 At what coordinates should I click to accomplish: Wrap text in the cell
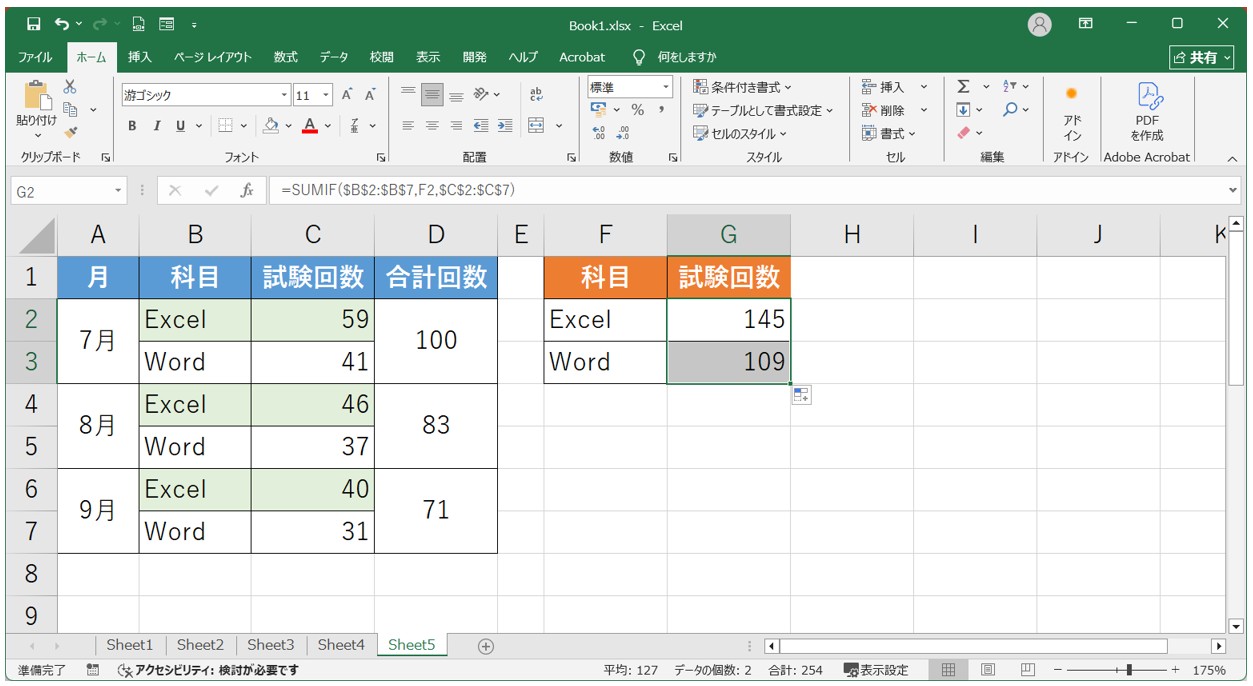[x=536, y=95]
